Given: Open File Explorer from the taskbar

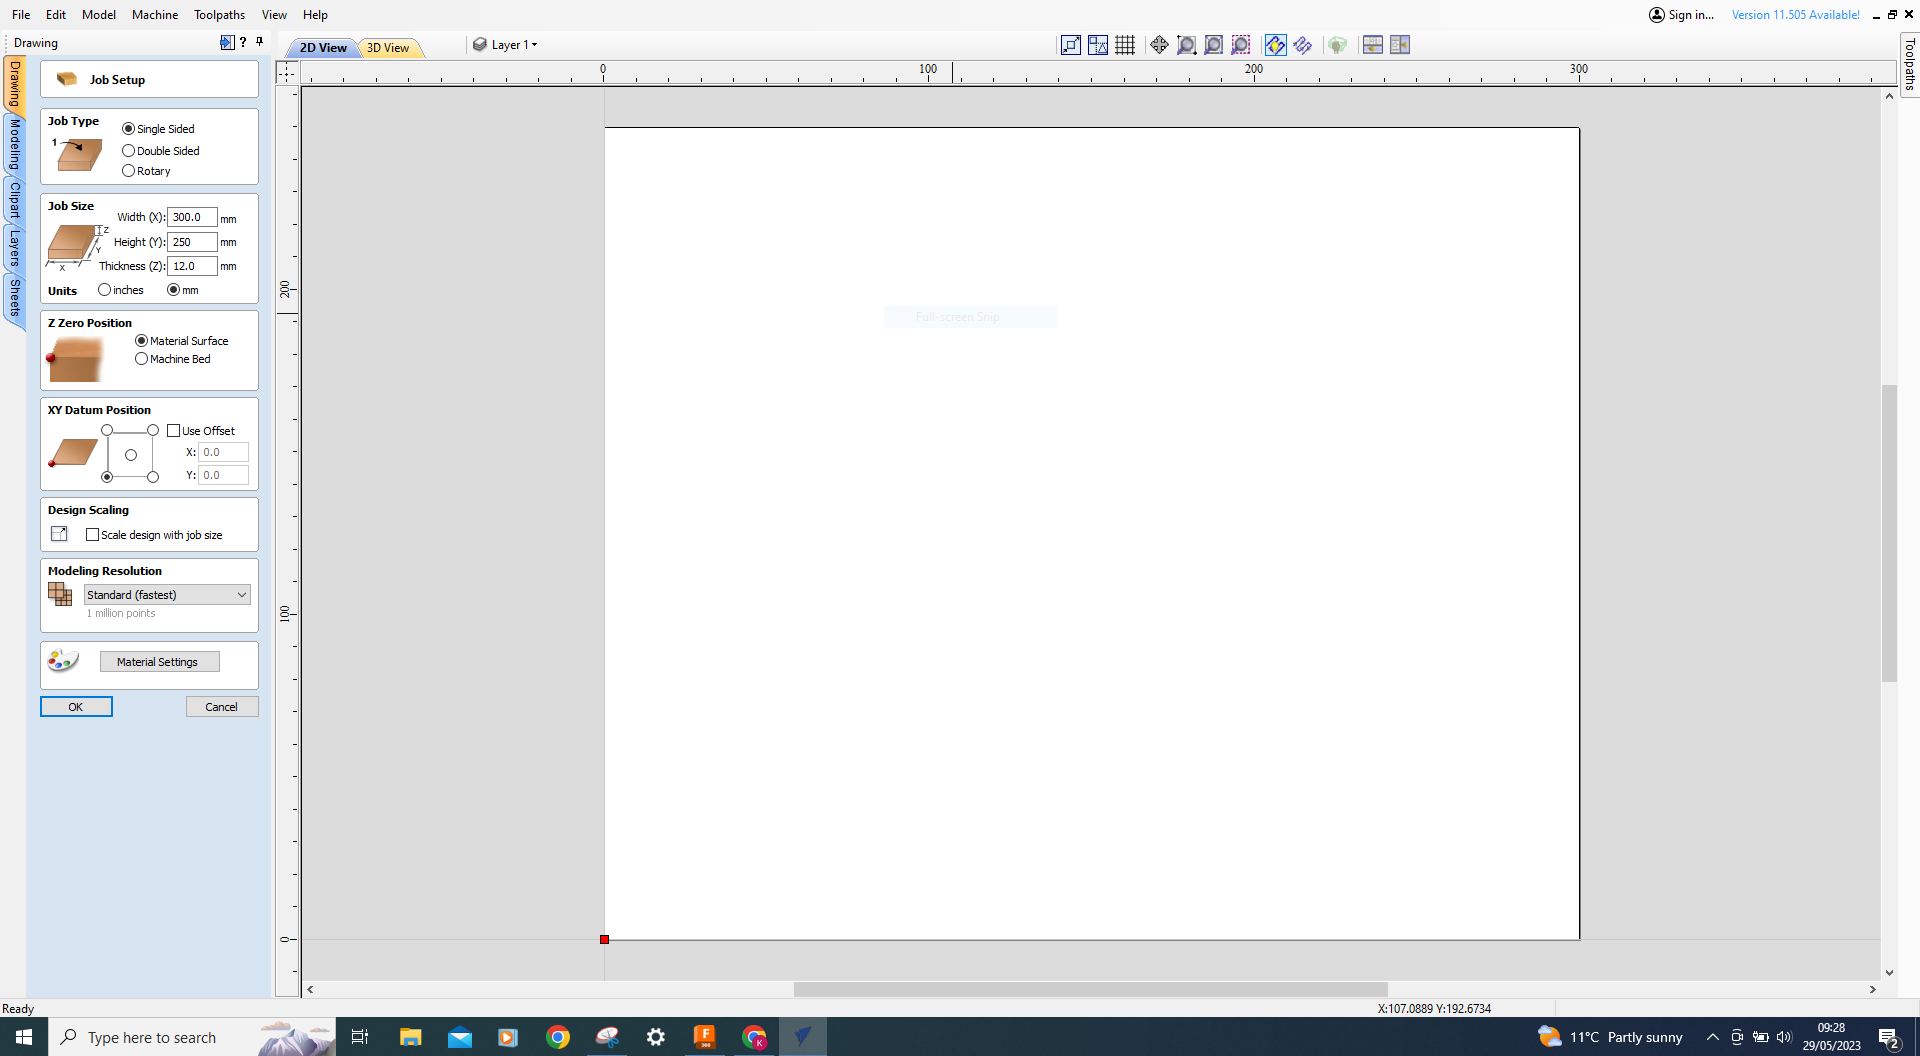Looking at the screenshot, I should point(411,1037).
